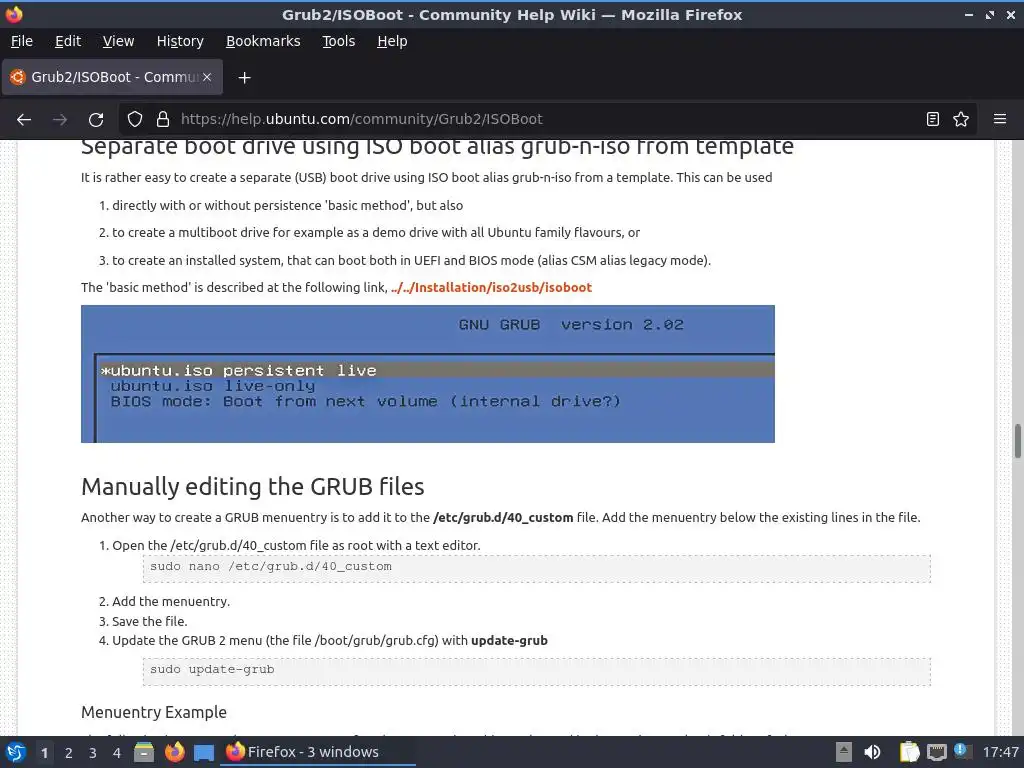
Task: Open the Bookmarks menu
Action: coord(263,41)
